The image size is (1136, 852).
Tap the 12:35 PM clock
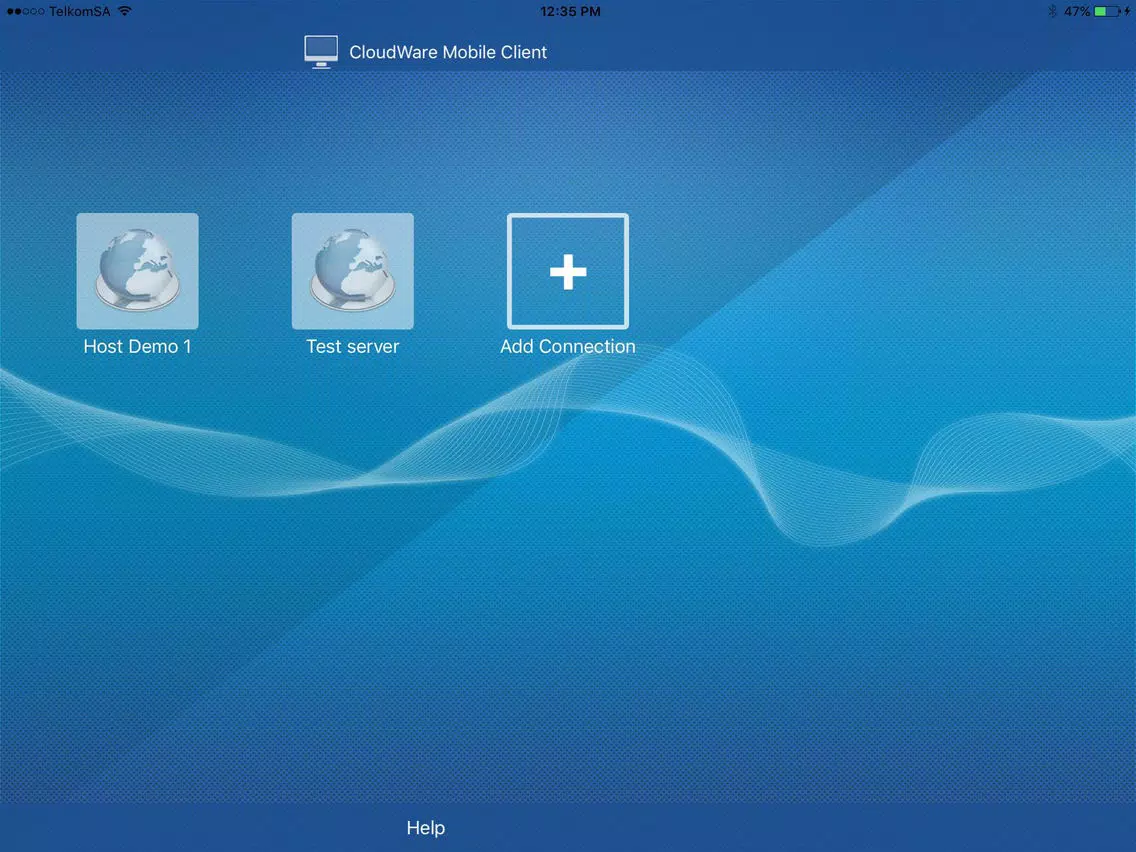(570, 12)
